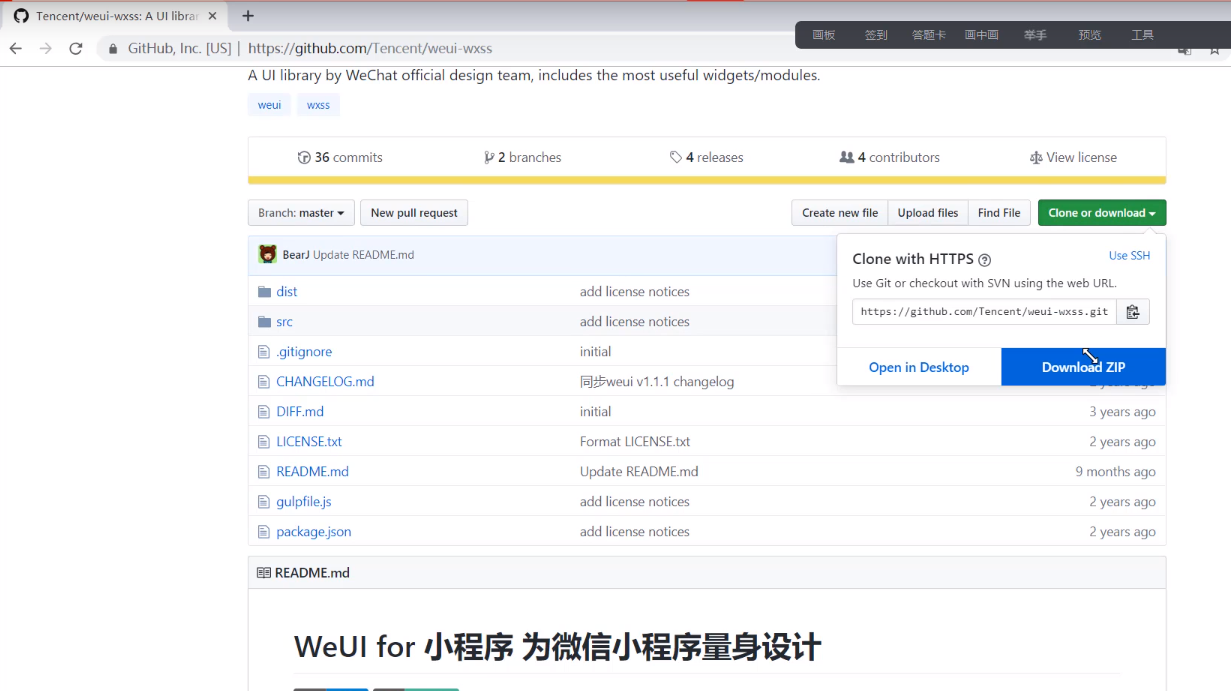1231x691 pixels.
Task: Click the Download ZIP button
Action: [1084, 367]
